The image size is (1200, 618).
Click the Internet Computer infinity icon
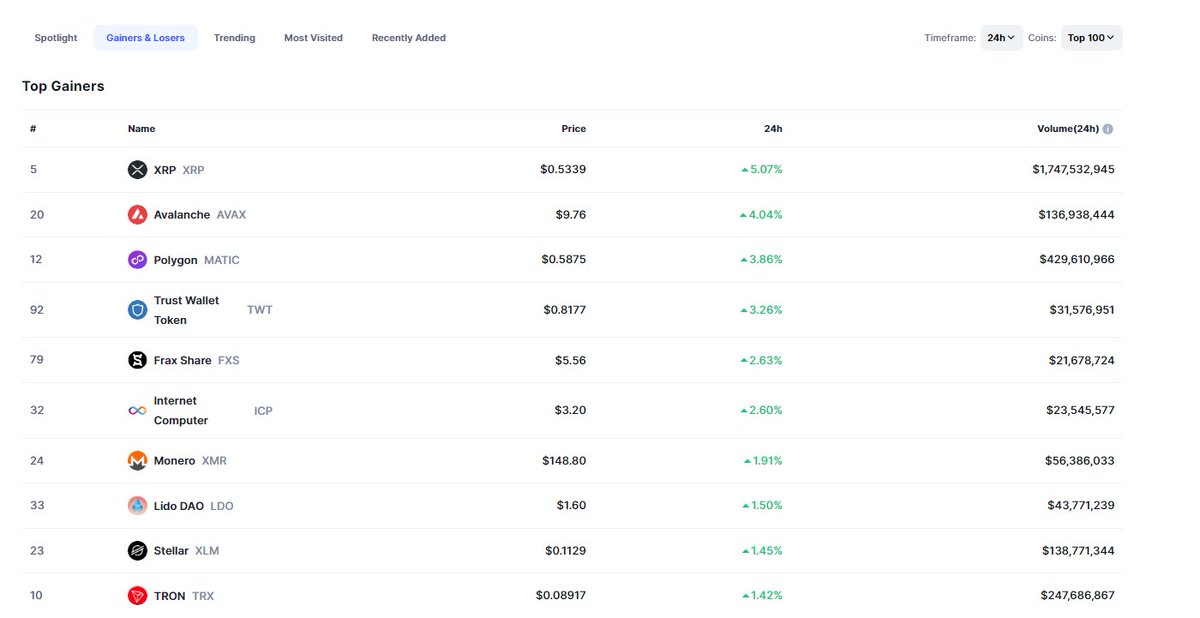tap(137, 411)
